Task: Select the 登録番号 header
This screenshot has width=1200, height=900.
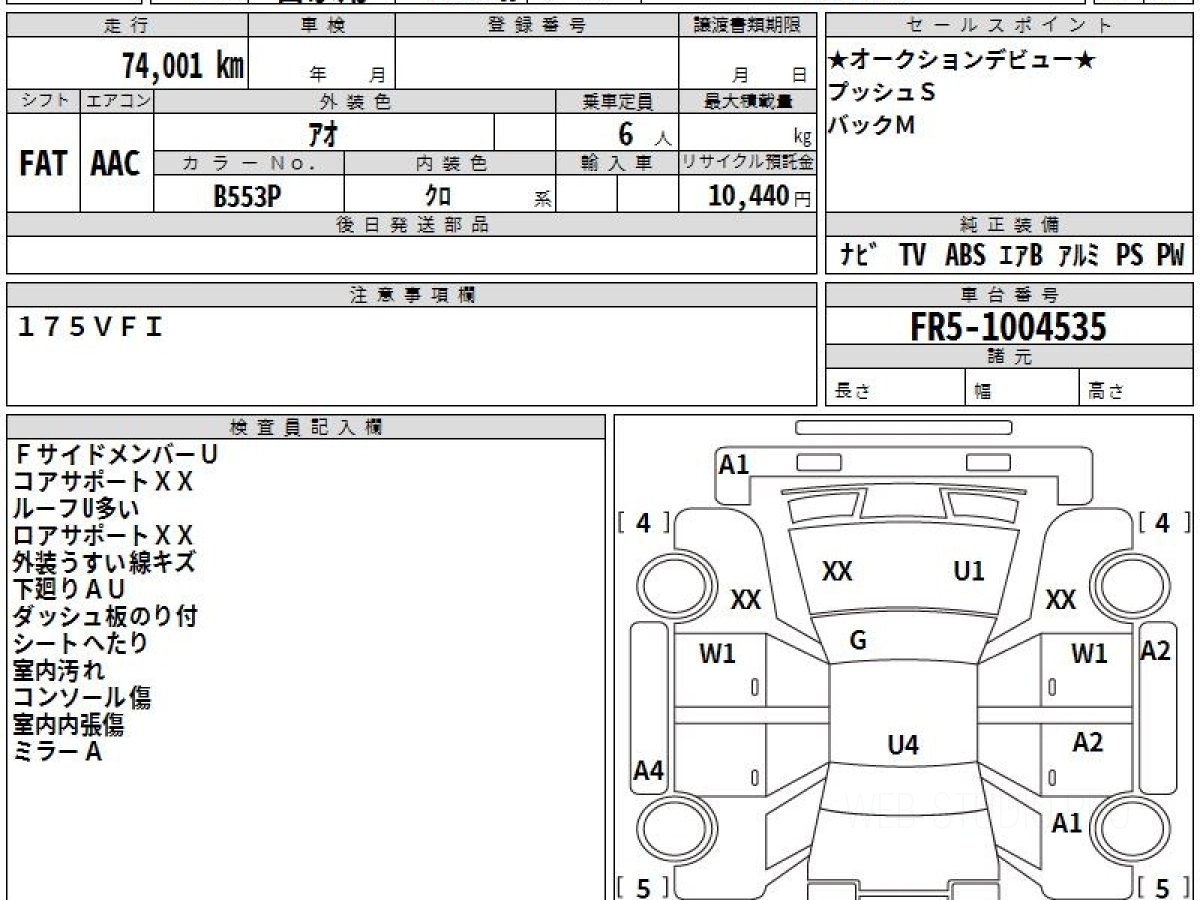Action: [x=537, y=26]
